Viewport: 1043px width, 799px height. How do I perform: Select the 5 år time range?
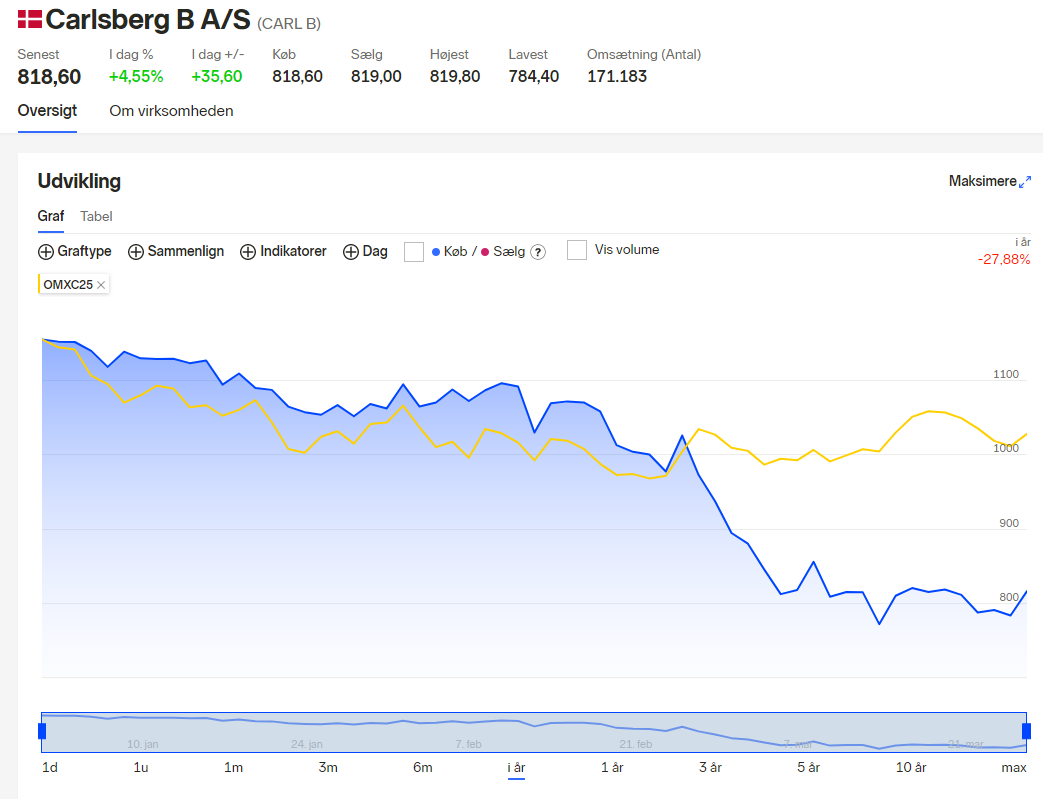pyautogui.click(x=808, y=768)
